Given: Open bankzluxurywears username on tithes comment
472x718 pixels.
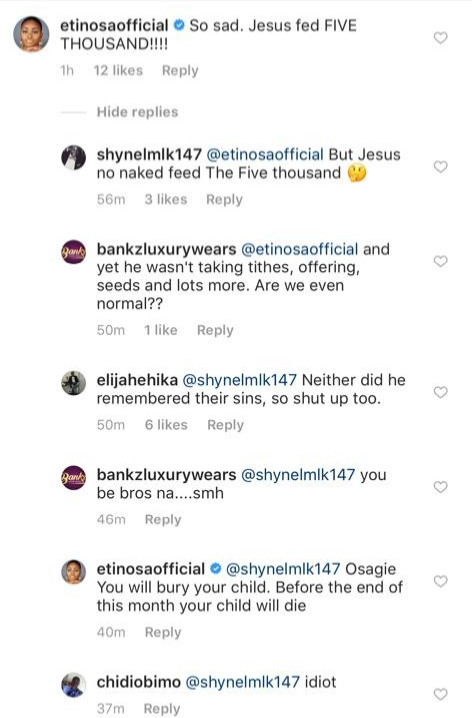Looking at the screenshot, I should [166, 249].
